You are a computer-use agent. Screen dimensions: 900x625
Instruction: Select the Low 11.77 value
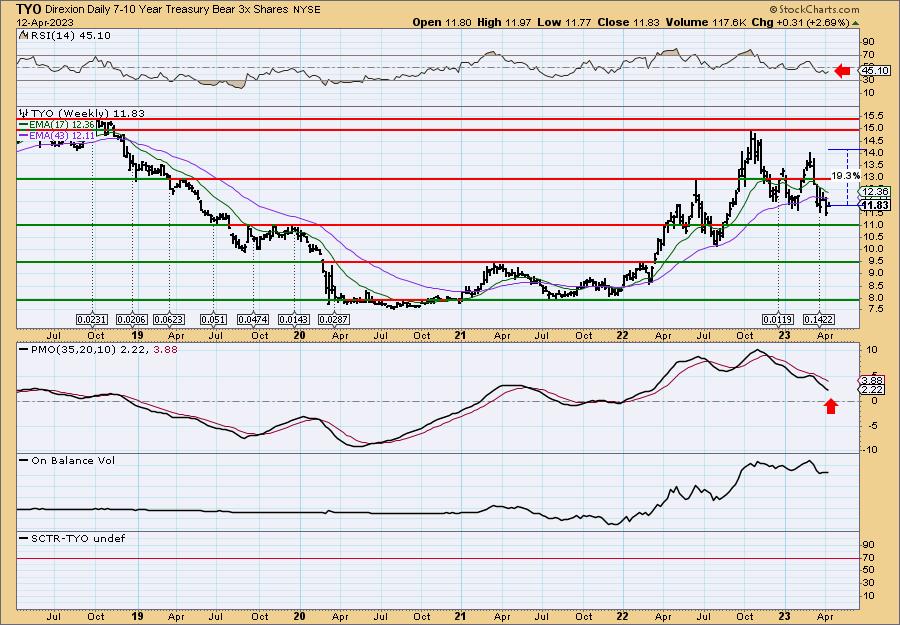[x=564, y=22]
